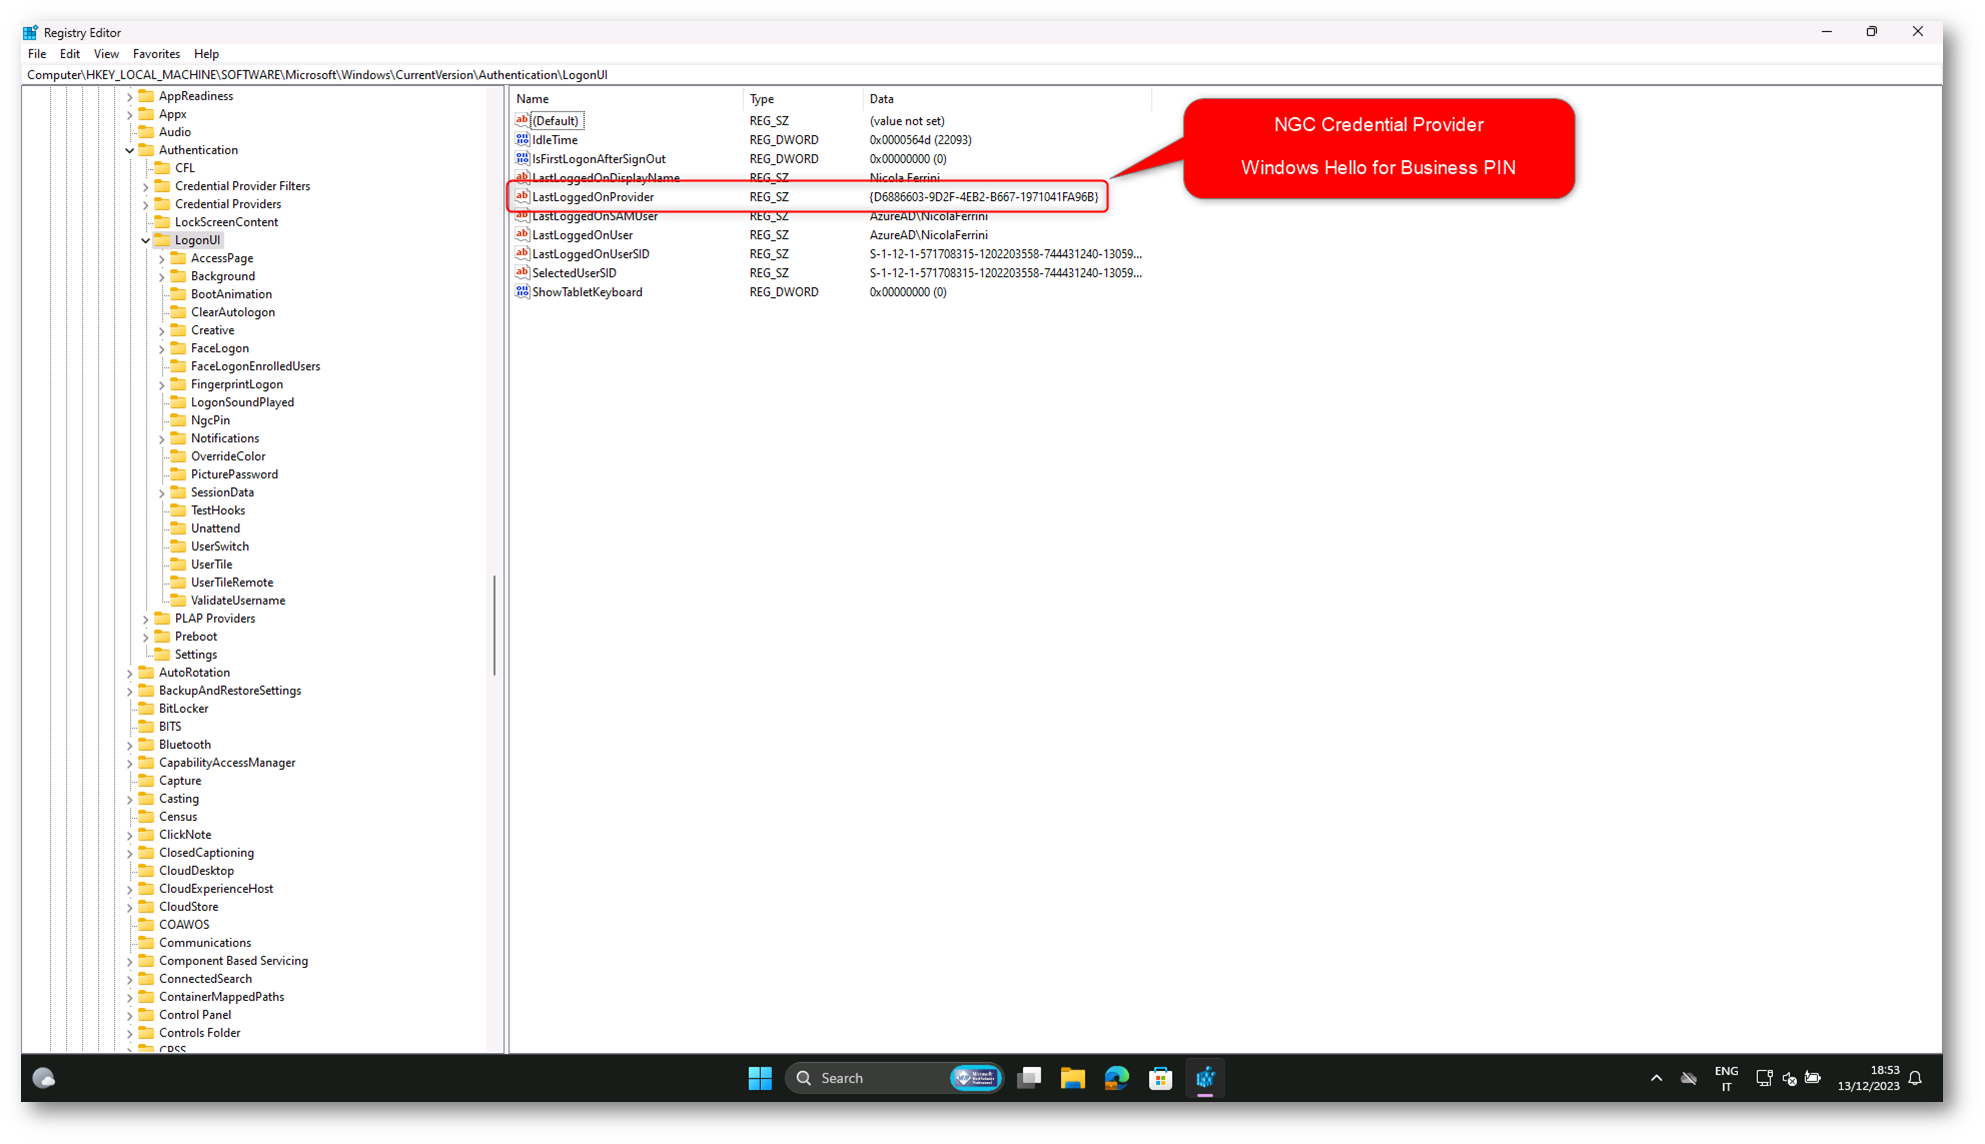Select the AppReadiness key
This screenshot has width=1985, height=1144.
[195, 96]
